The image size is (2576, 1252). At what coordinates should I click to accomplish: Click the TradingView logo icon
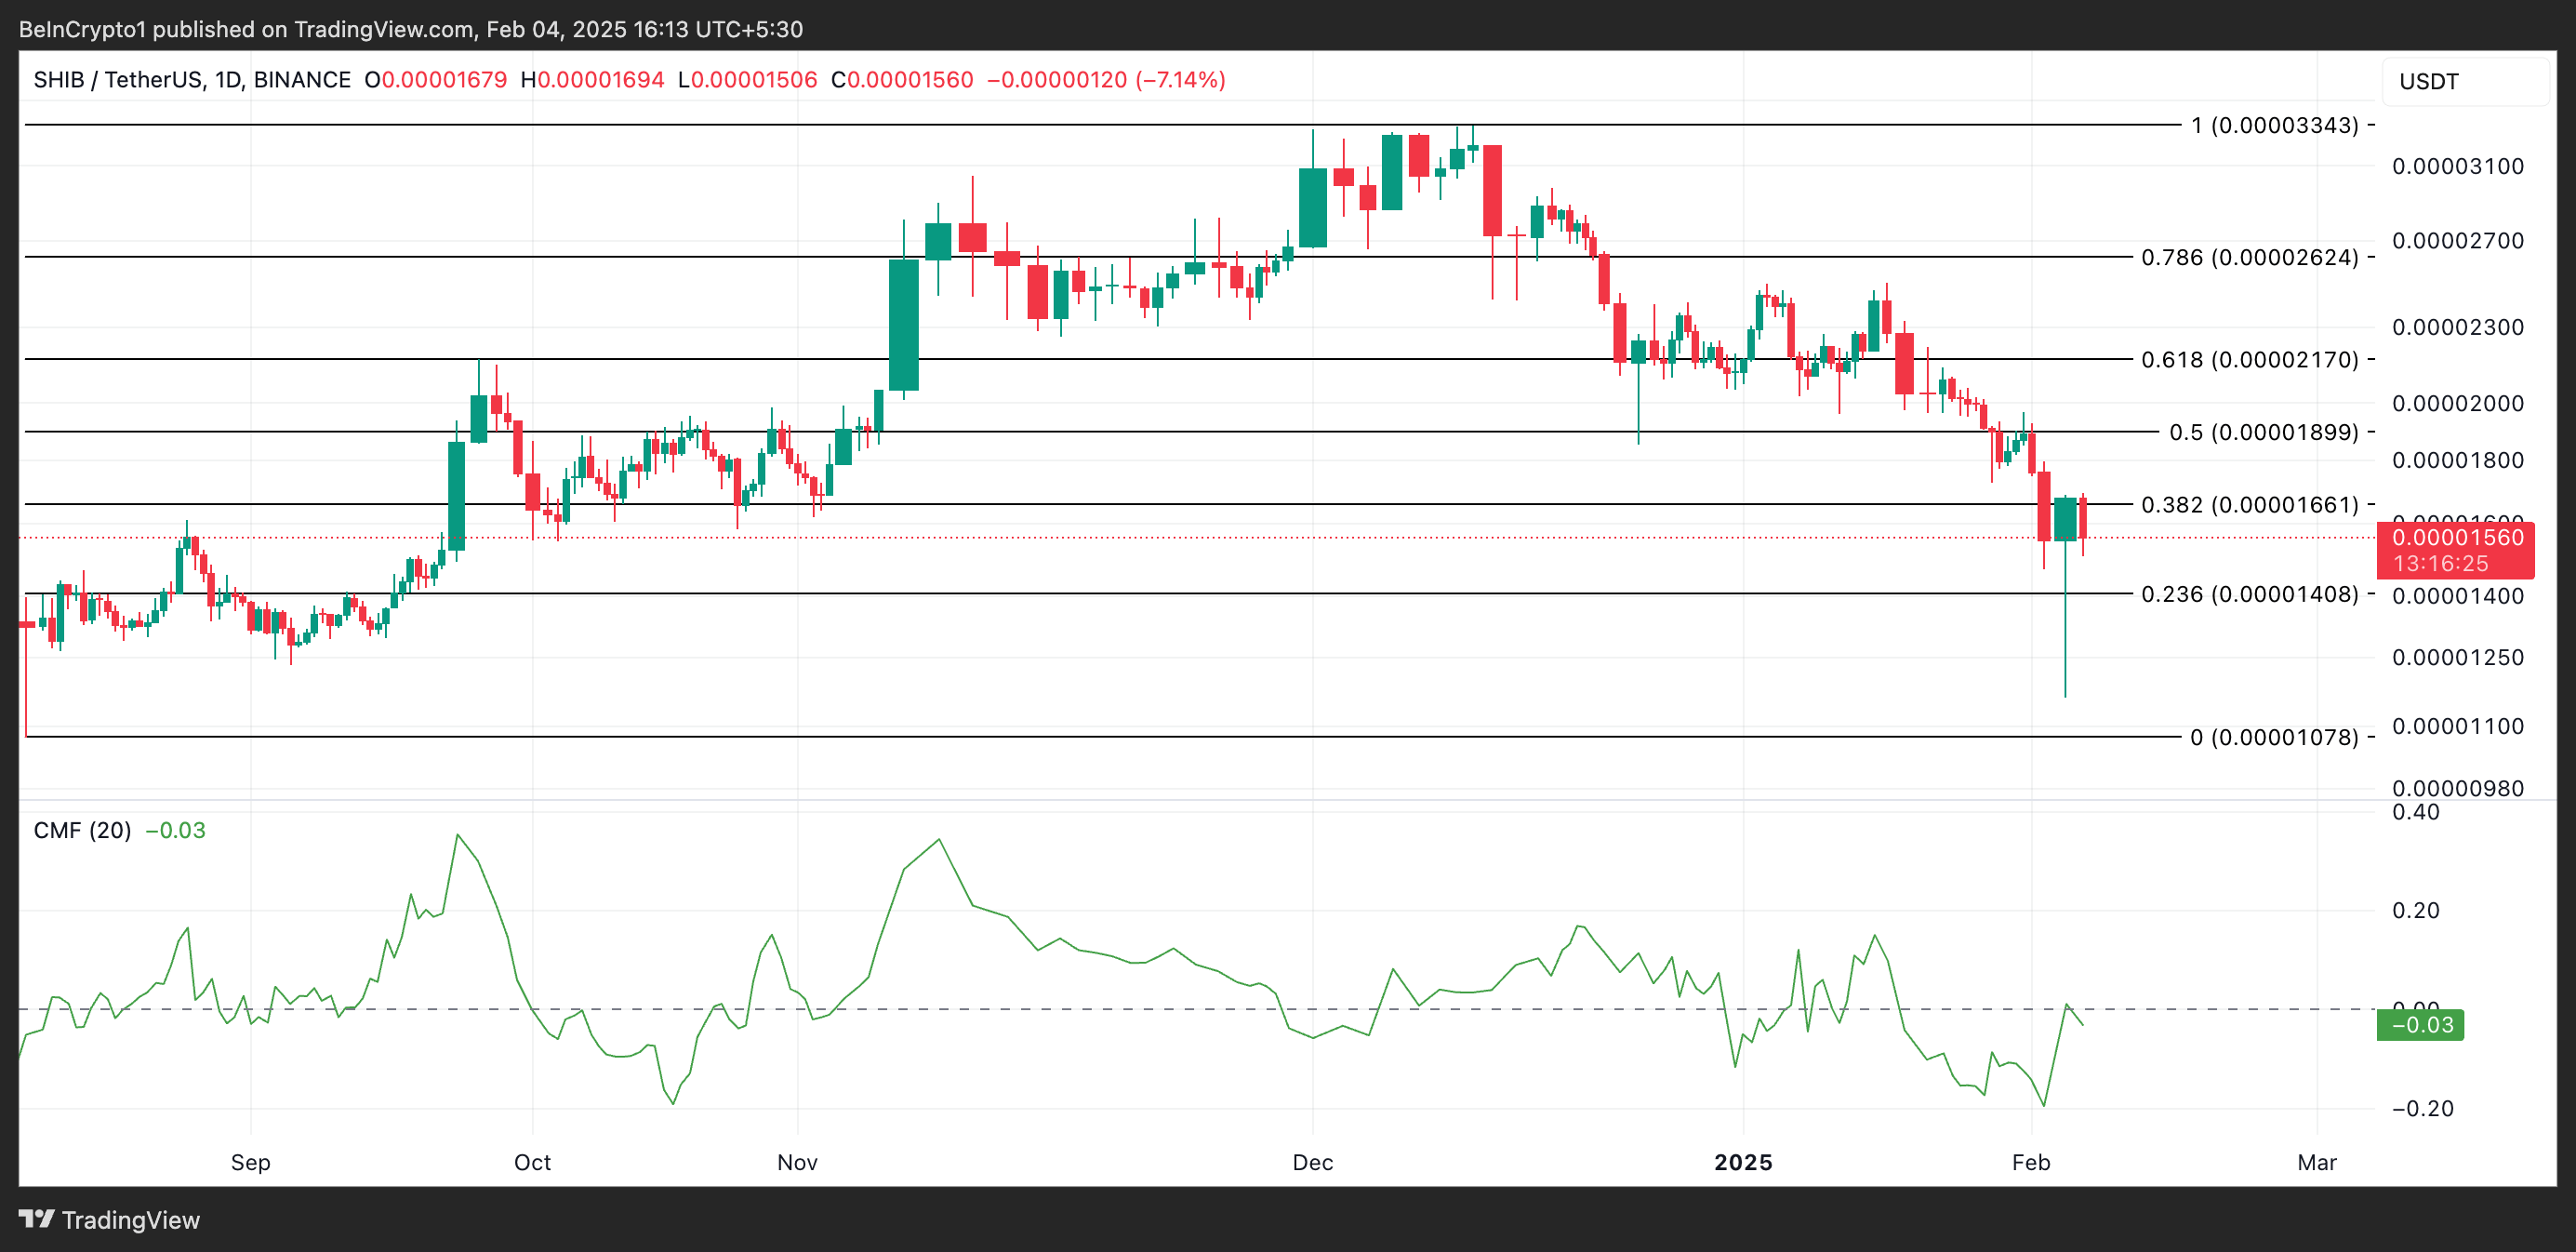(x=36, y=1219)
